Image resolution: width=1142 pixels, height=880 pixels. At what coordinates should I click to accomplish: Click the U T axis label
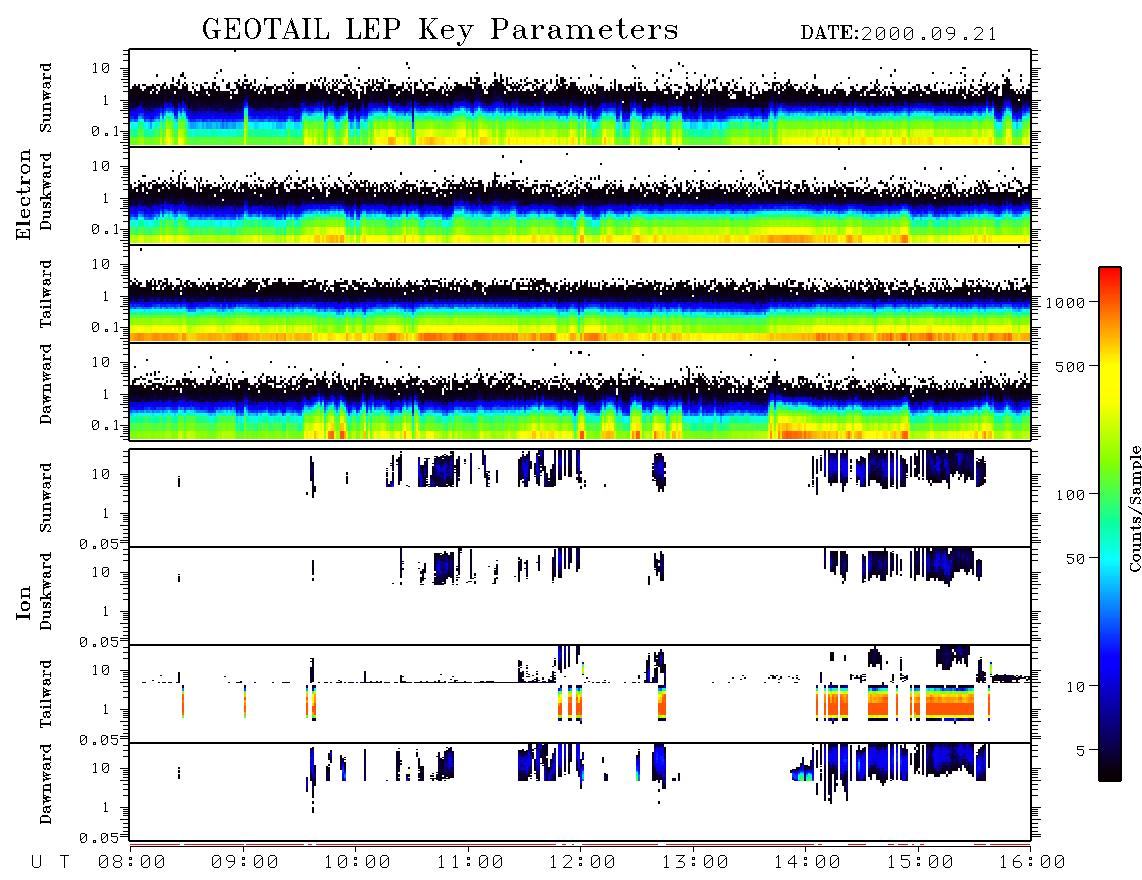coord(50,863)
